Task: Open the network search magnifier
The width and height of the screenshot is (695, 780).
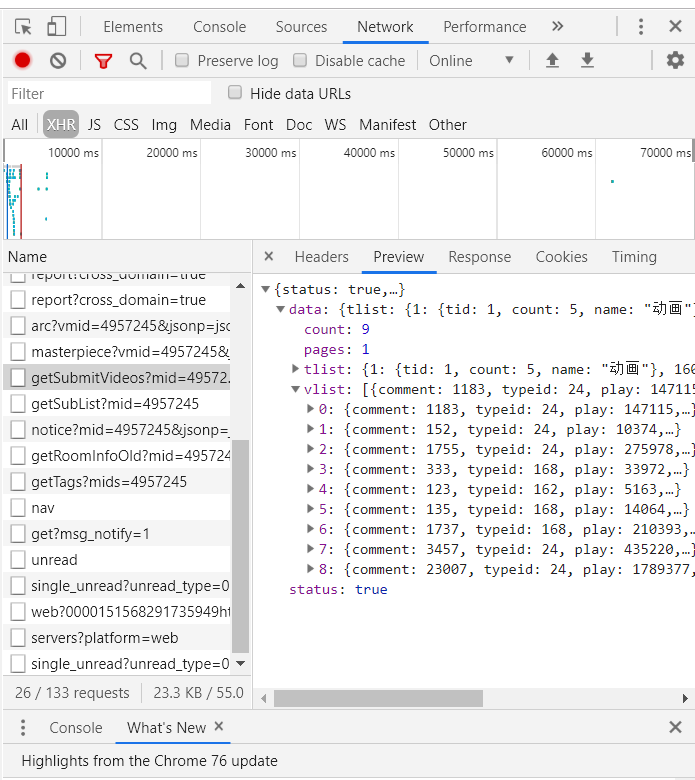Action: (138, 61)
